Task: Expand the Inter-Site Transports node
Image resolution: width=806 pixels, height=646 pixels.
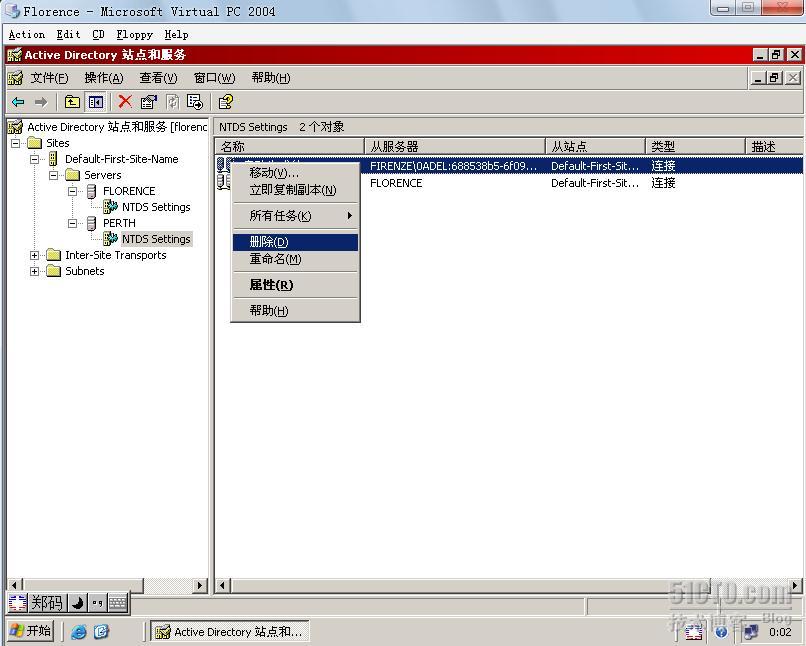Action: pyautogui.click(x=34, y=255)
